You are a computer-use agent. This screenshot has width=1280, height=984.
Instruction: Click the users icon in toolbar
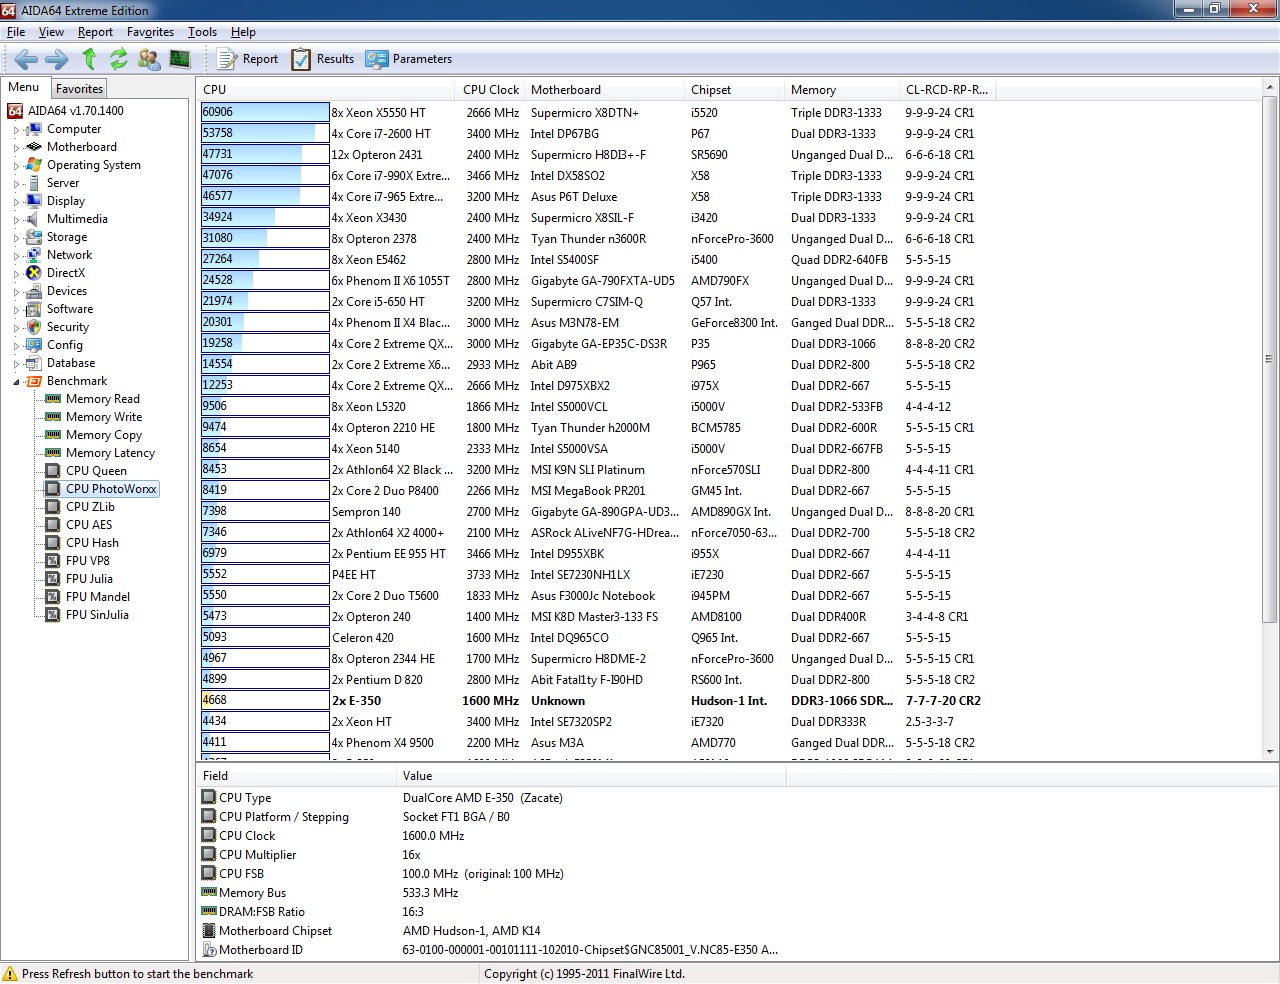tap(149, 59)
